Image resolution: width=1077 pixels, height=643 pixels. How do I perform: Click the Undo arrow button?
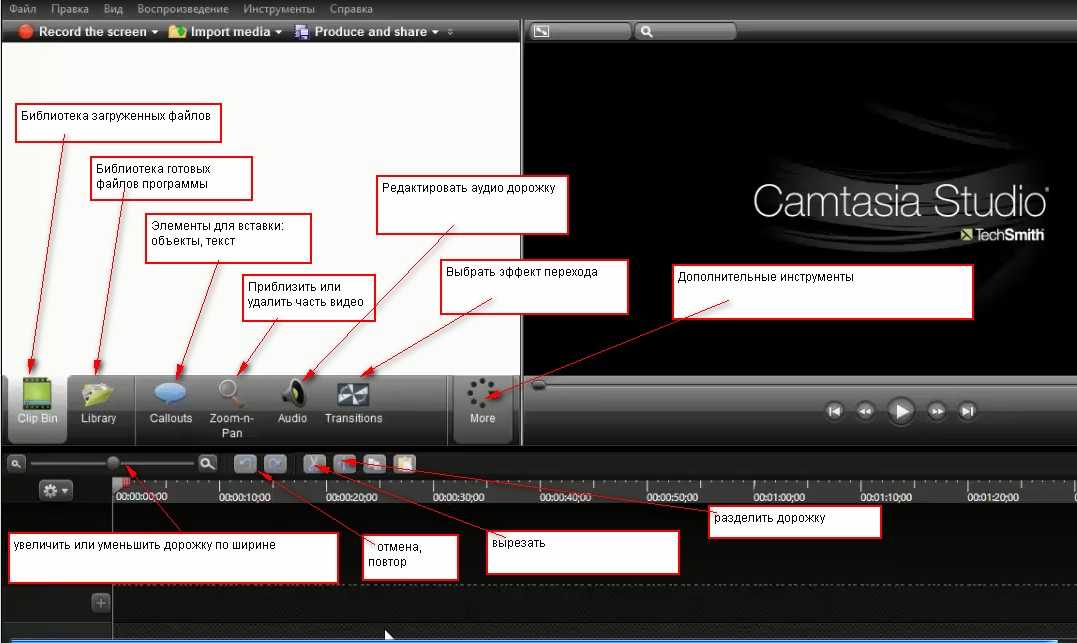tap(245, 464)
